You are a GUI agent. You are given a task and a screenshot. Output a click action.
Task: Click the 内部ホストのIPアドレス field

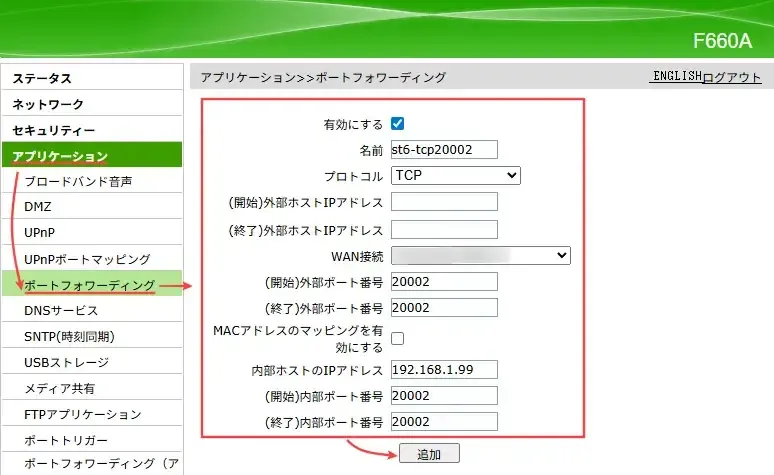(444, 369)
